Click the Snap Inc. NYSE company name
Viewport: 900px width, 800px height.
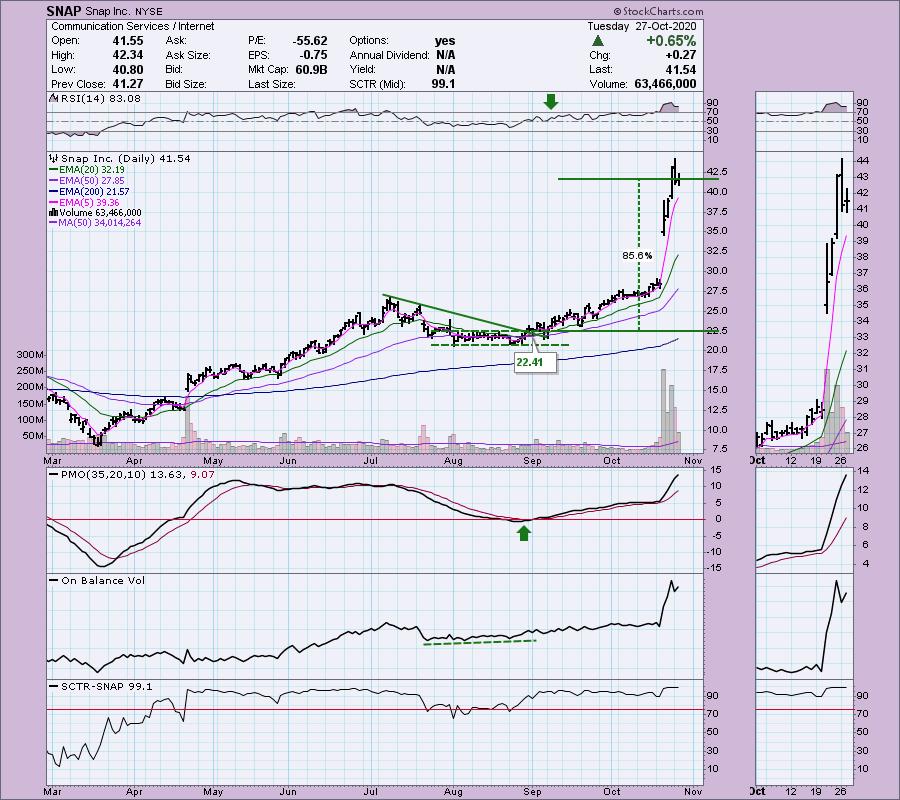[123, 11]
